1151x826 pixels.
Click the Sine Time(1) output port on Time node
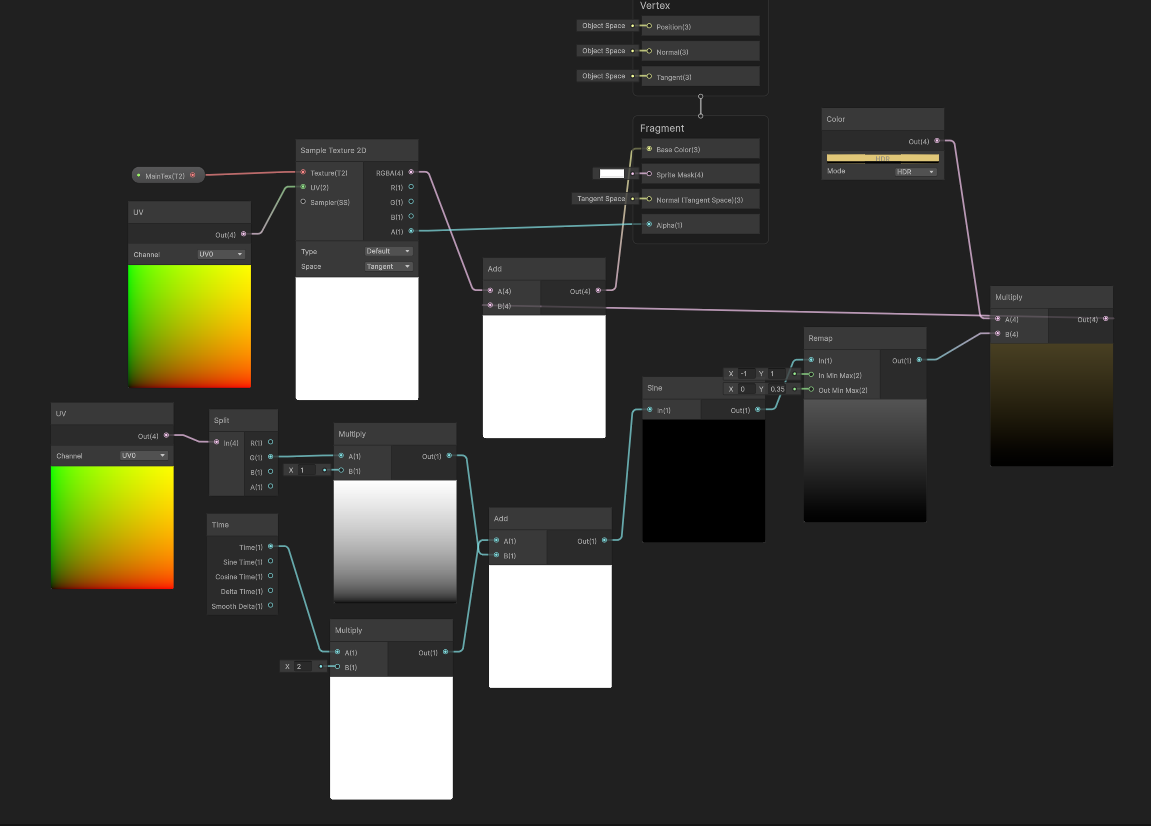point(269,561)
